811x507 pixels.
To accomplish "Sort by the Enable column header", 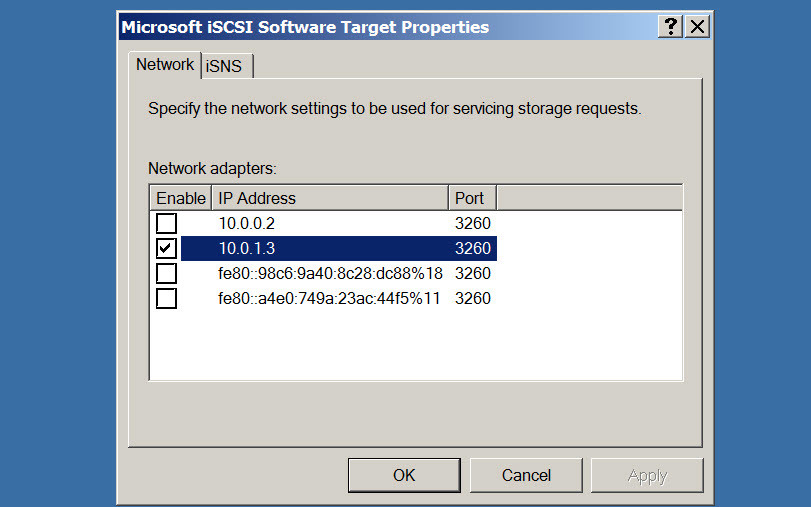I will tap(181, 198).
